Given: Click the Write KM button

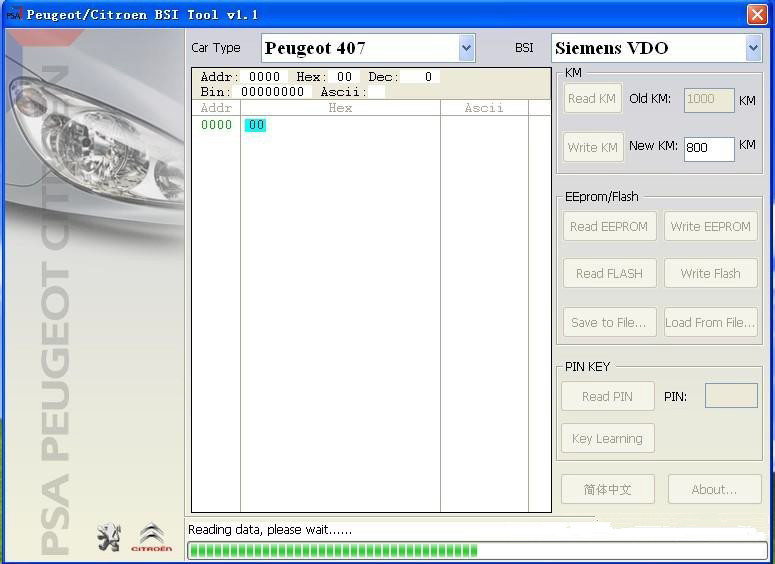Looking at the screenshot, I should [x=593, y=147].
